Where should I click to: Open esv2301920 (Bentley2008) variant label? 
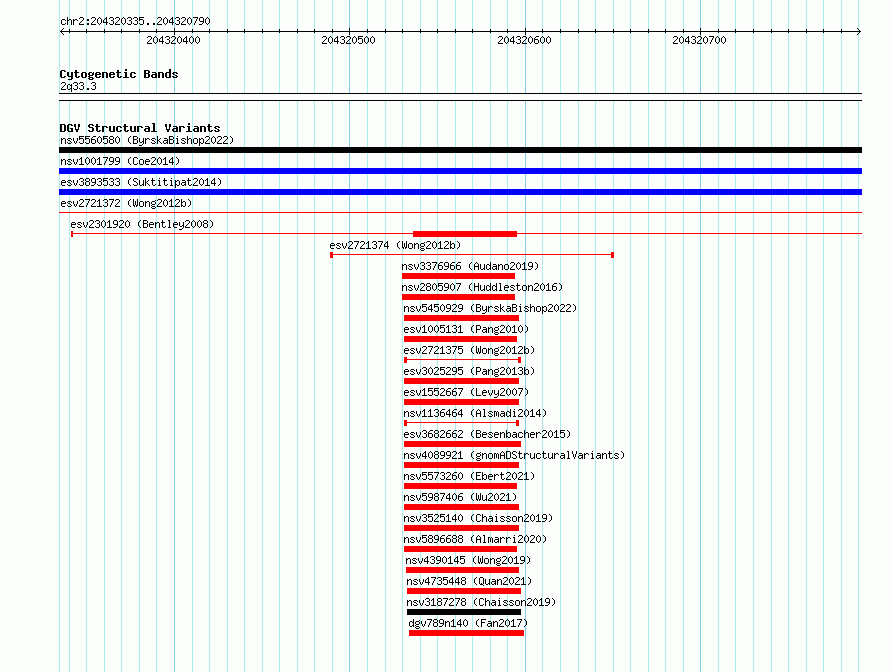coord(142,224)
